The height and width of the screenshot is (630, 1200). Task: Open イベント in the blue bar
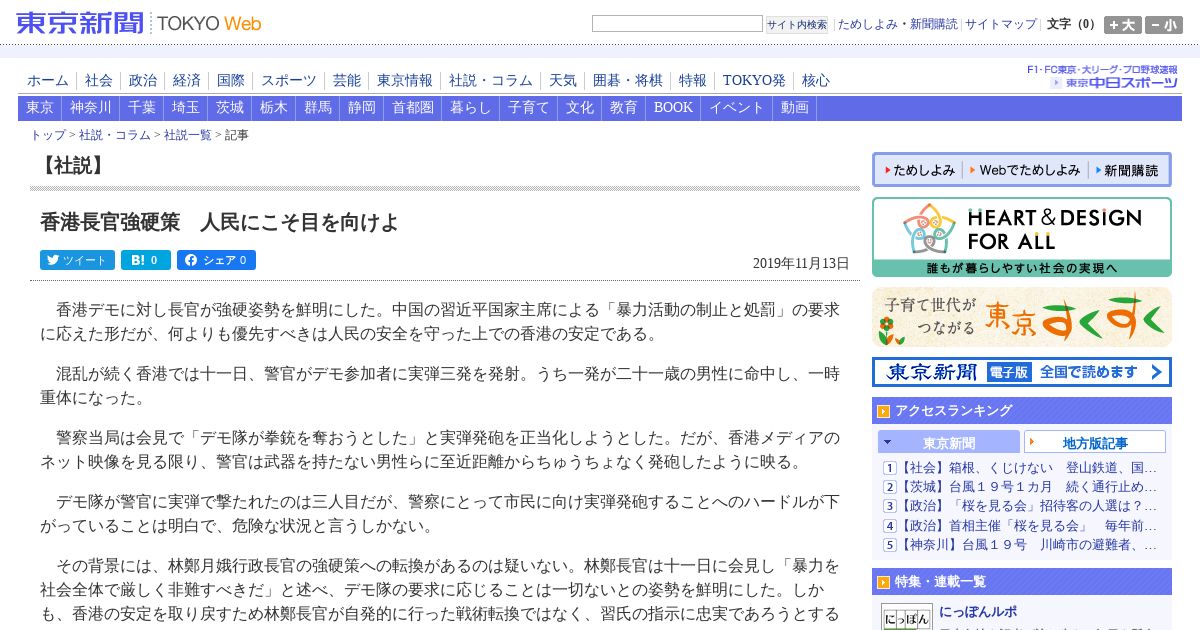coord(737,108)
